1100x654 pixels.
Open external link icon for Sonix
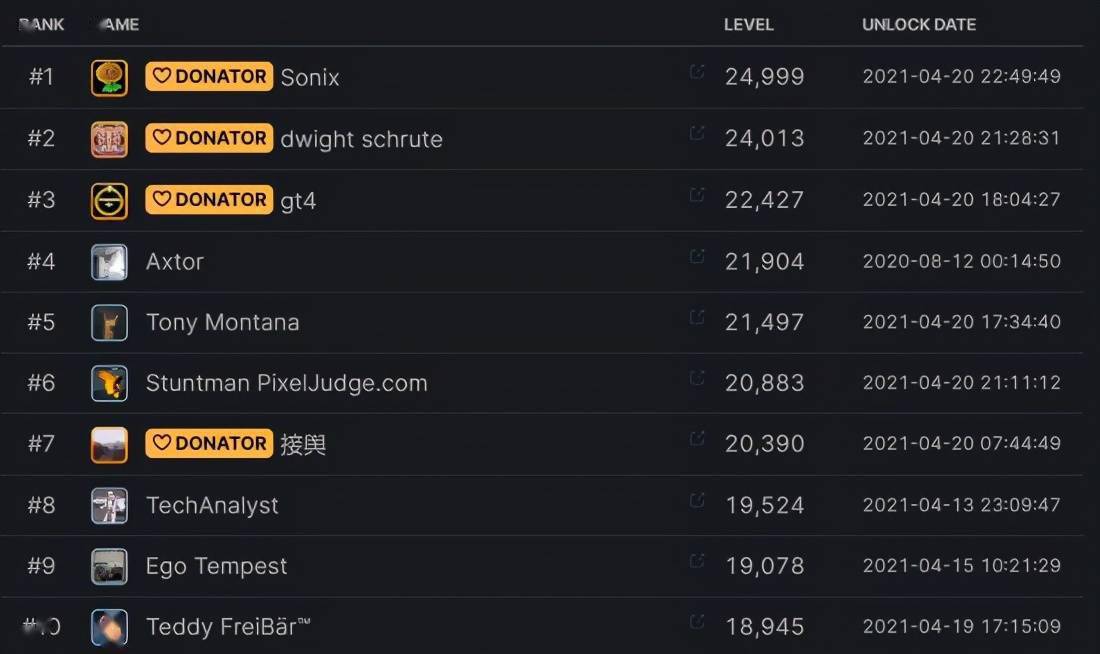[x=697, y=71]
